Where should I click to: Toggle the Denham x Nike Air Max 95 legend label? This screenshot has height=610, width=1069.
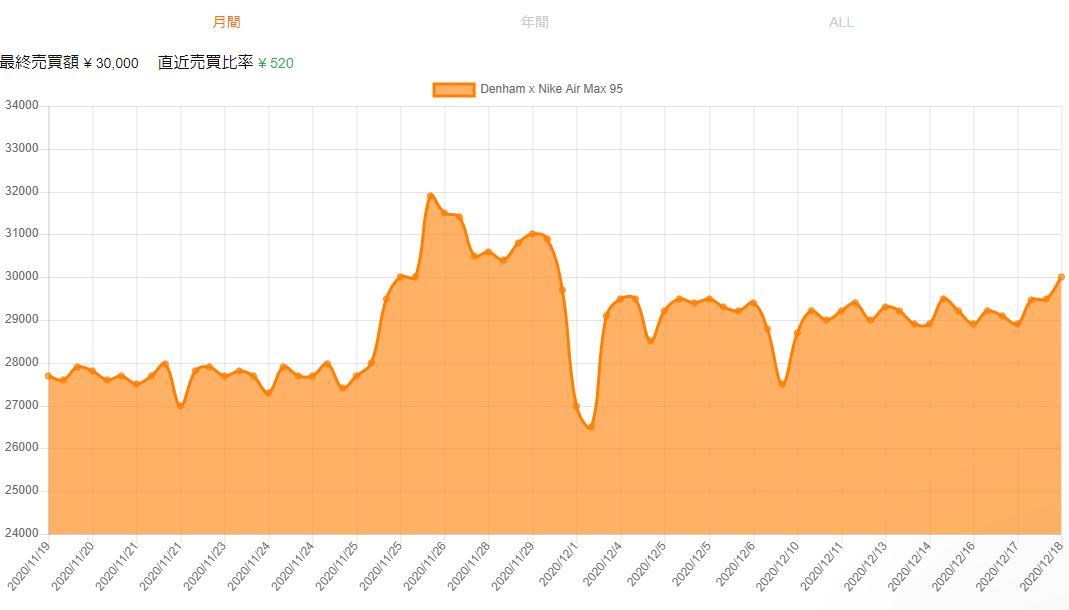click(x=551, y=89)
